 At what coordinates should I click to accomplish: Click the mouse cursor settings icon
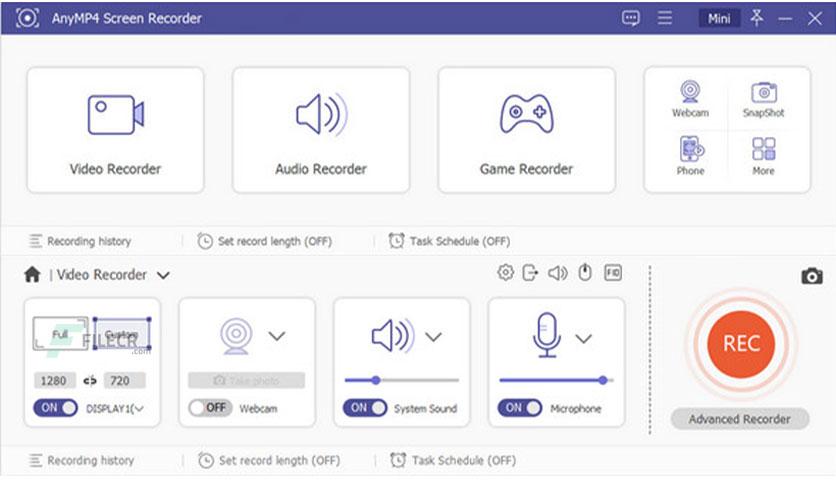(x=585, y=273)
